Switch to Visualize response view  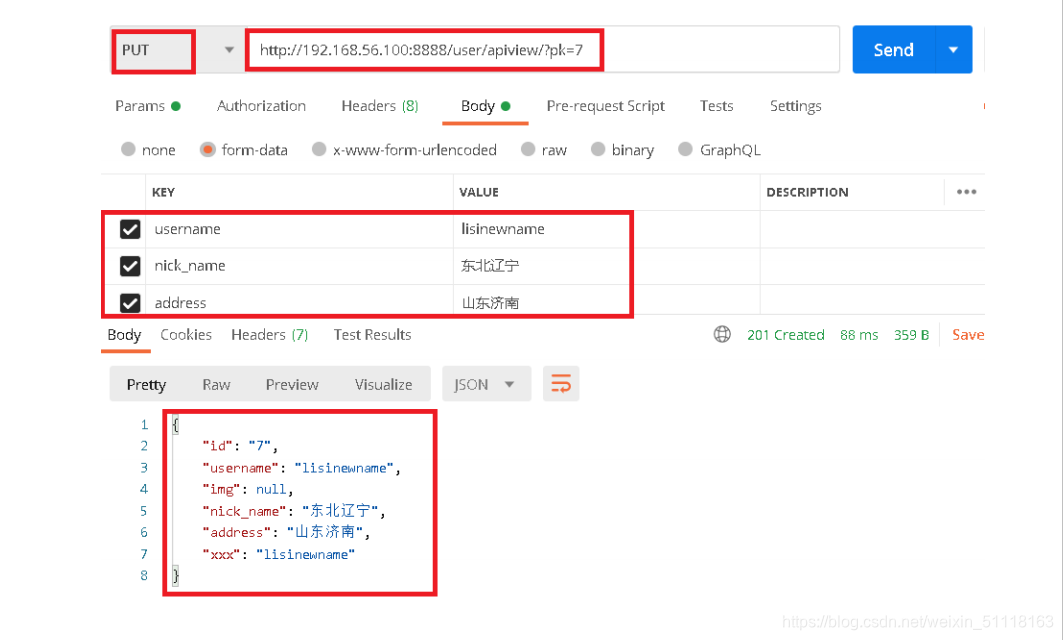coord(384,384)
